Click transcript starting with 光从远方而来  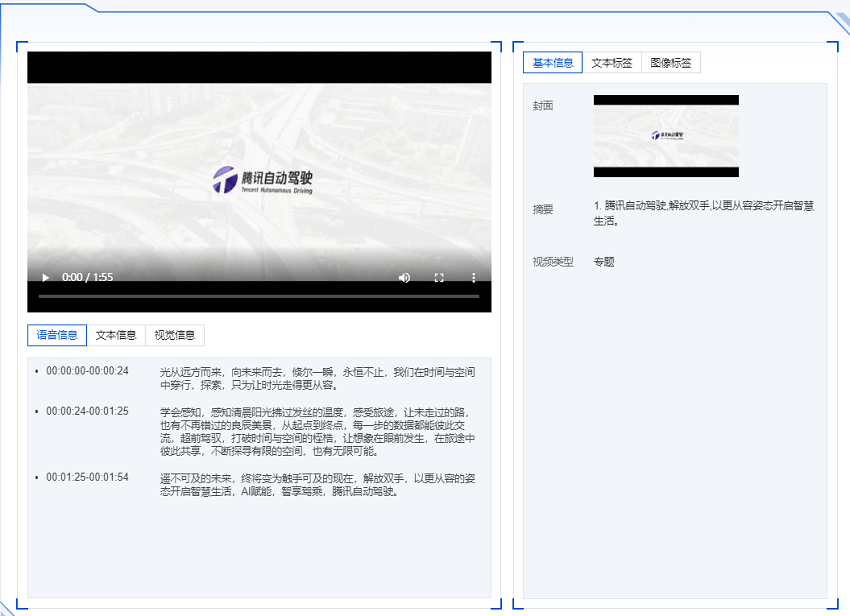(x=318, y=378)
